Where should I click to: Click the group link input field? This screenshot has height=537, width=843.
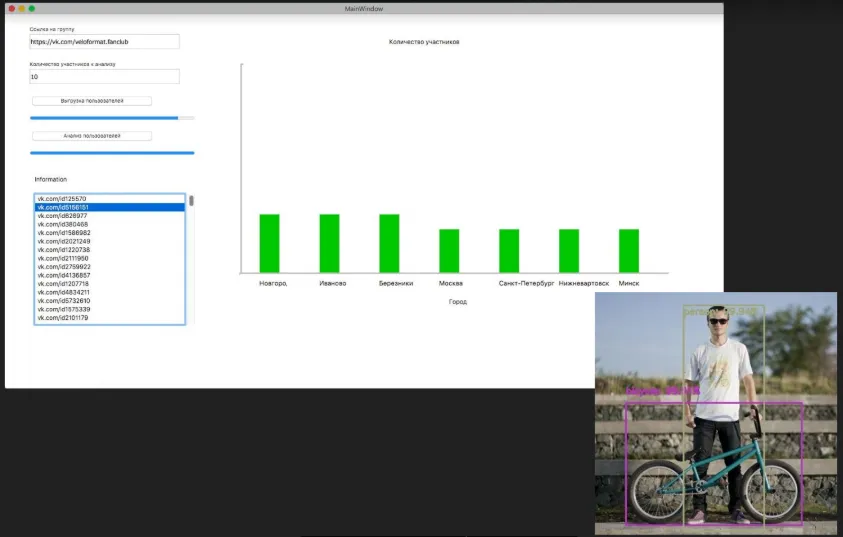pyautogui.click(x=104, y=42)
